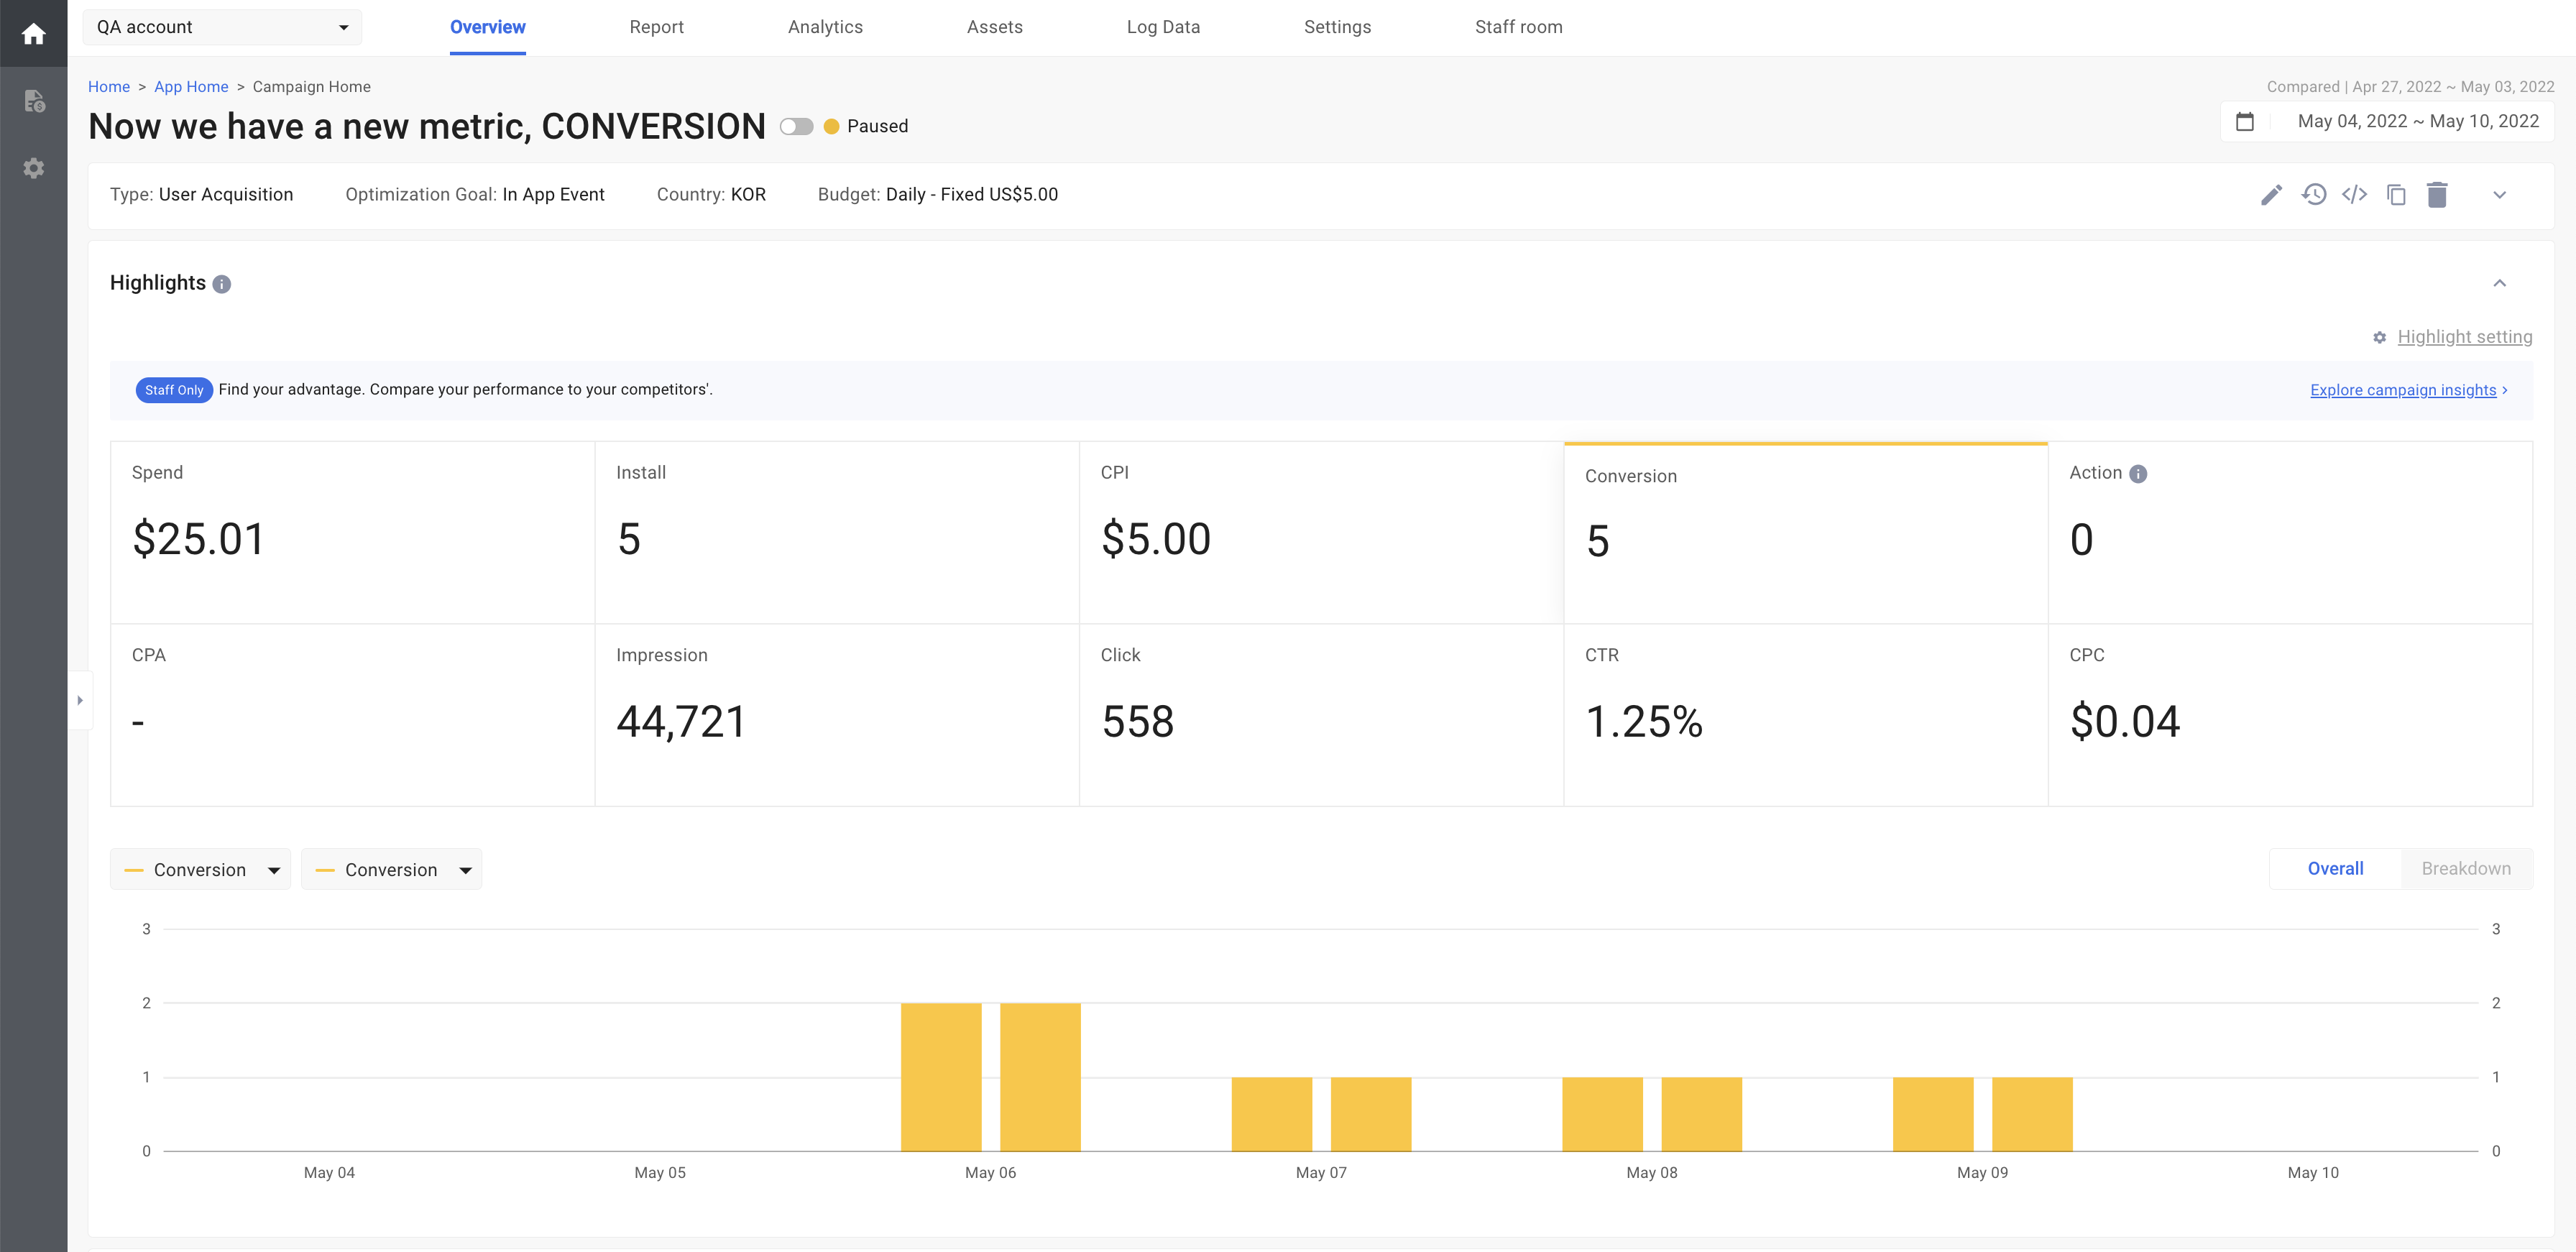Collapse the Highlights section chevron
The width and height of the screenshot is (2576, 1252).
2499,284
